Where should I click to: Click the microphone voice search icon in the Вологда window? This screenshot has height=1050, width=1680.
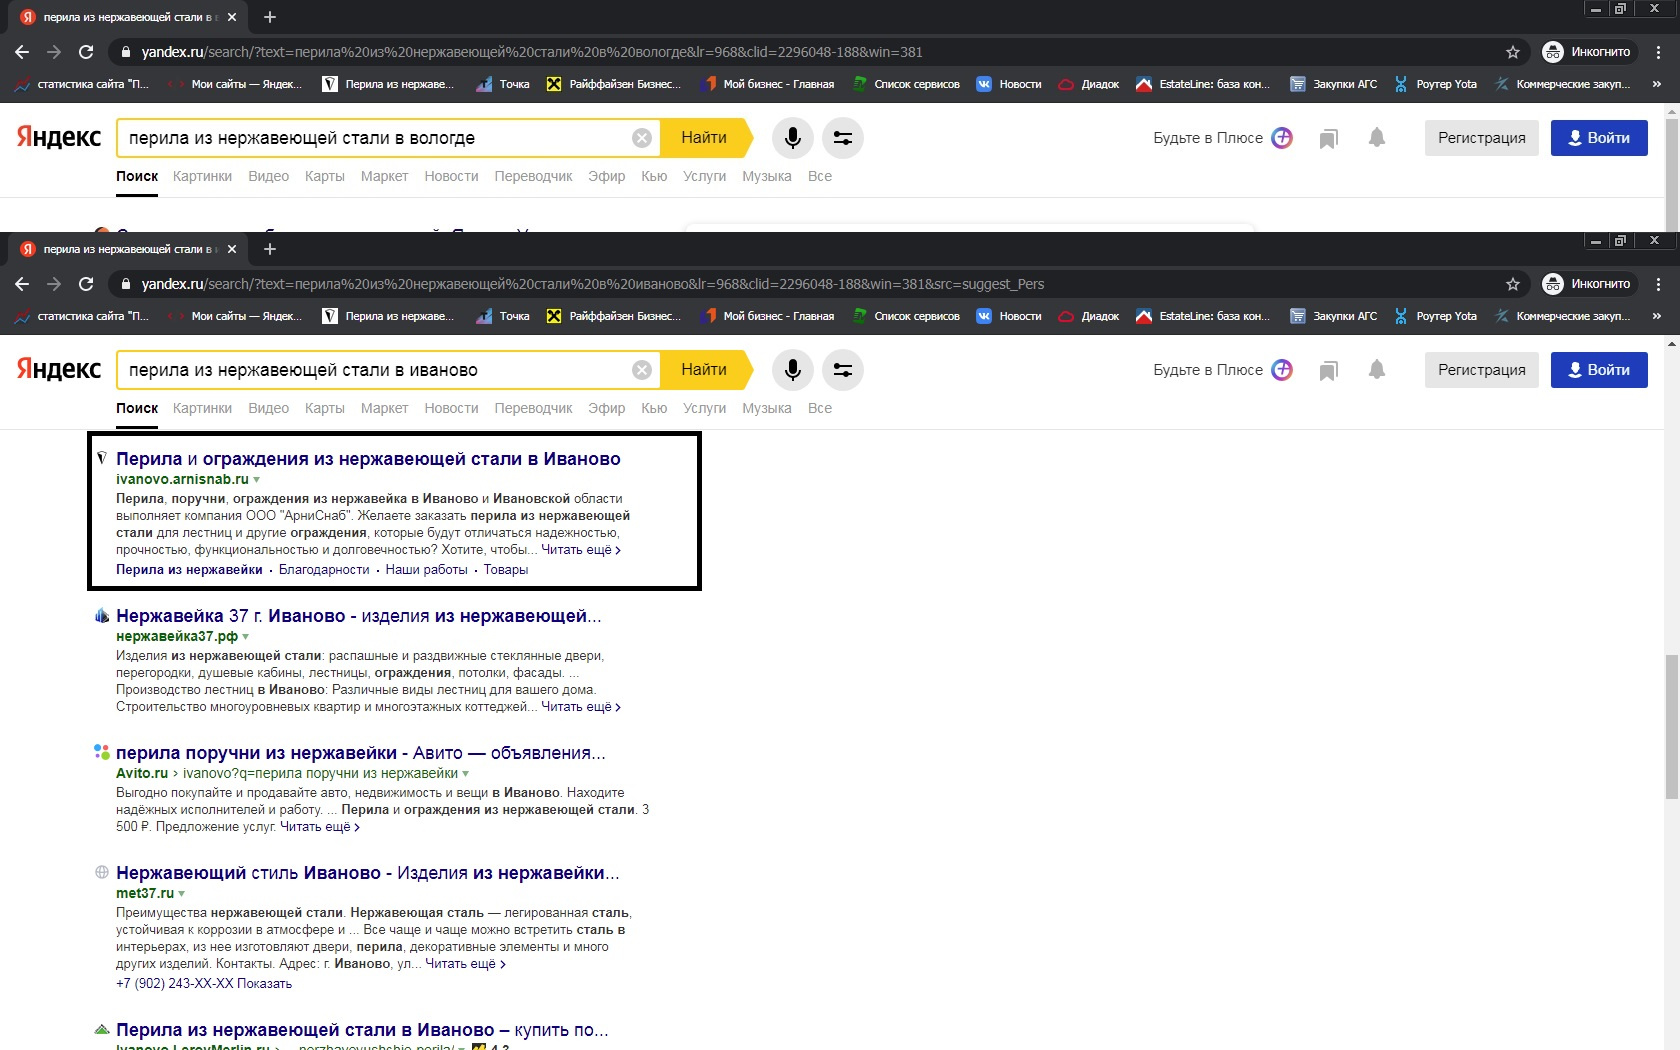(792, 138)
